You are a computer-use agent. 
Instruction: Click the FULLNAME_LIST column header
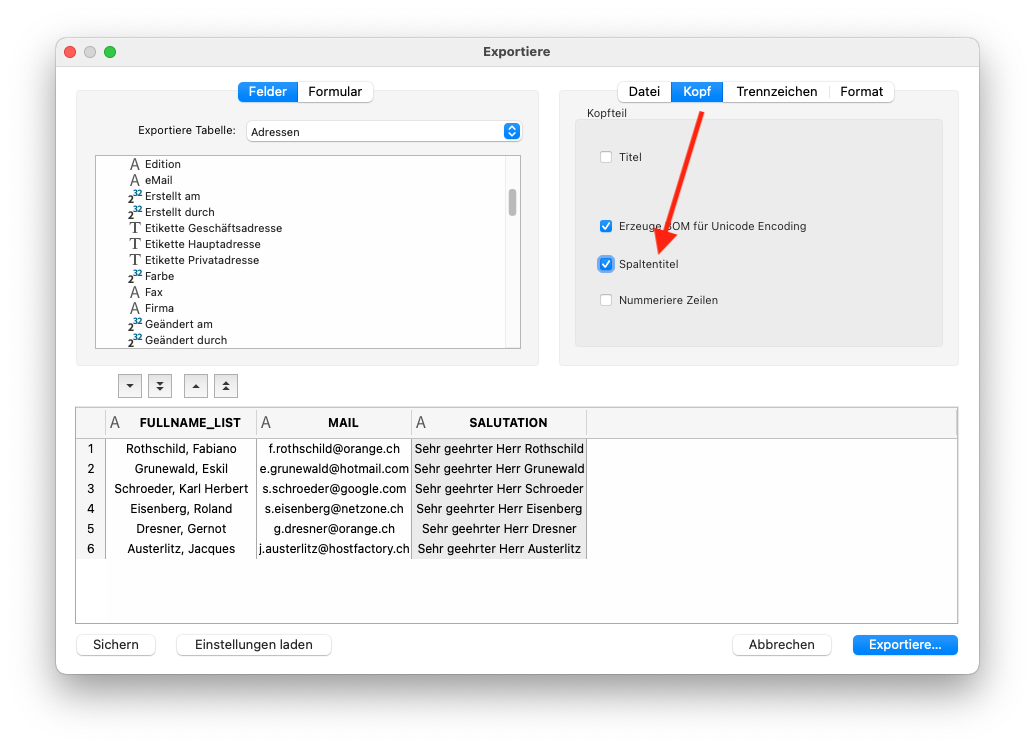[181, 423]
